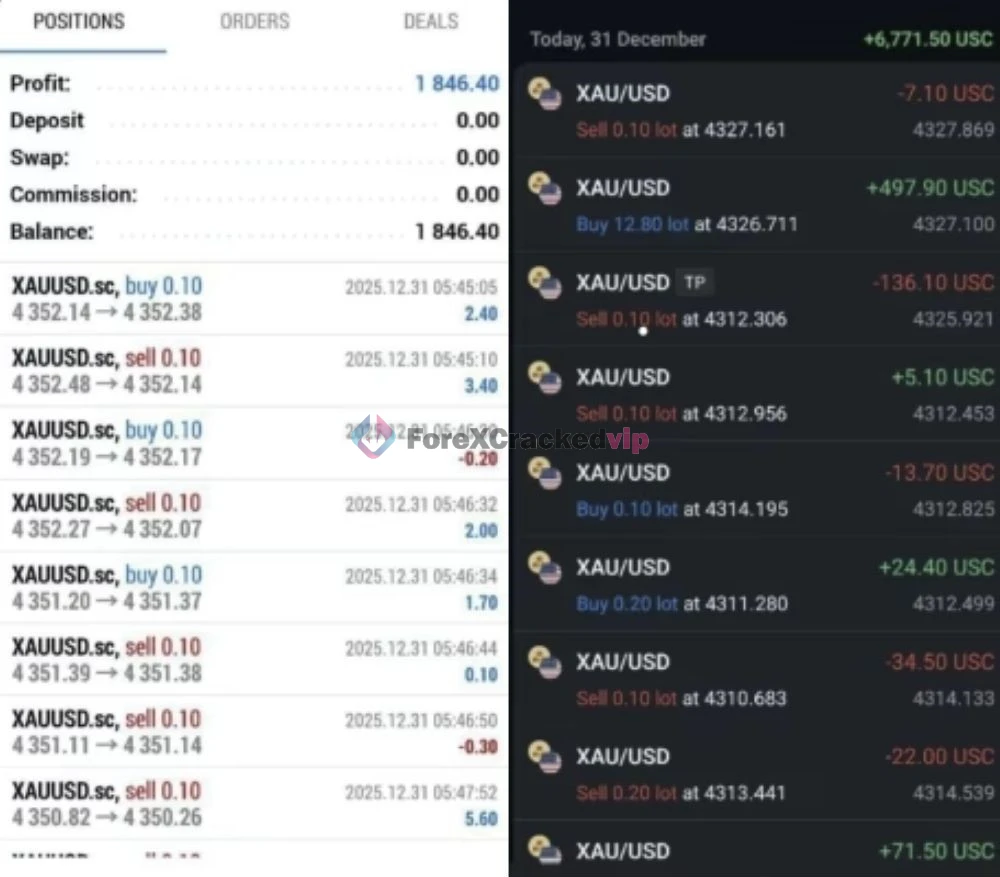Screen dimensions: 1000x877
Task: Click XAU/USD icon of Buy 12.80 lot trade
Action: 545,188
